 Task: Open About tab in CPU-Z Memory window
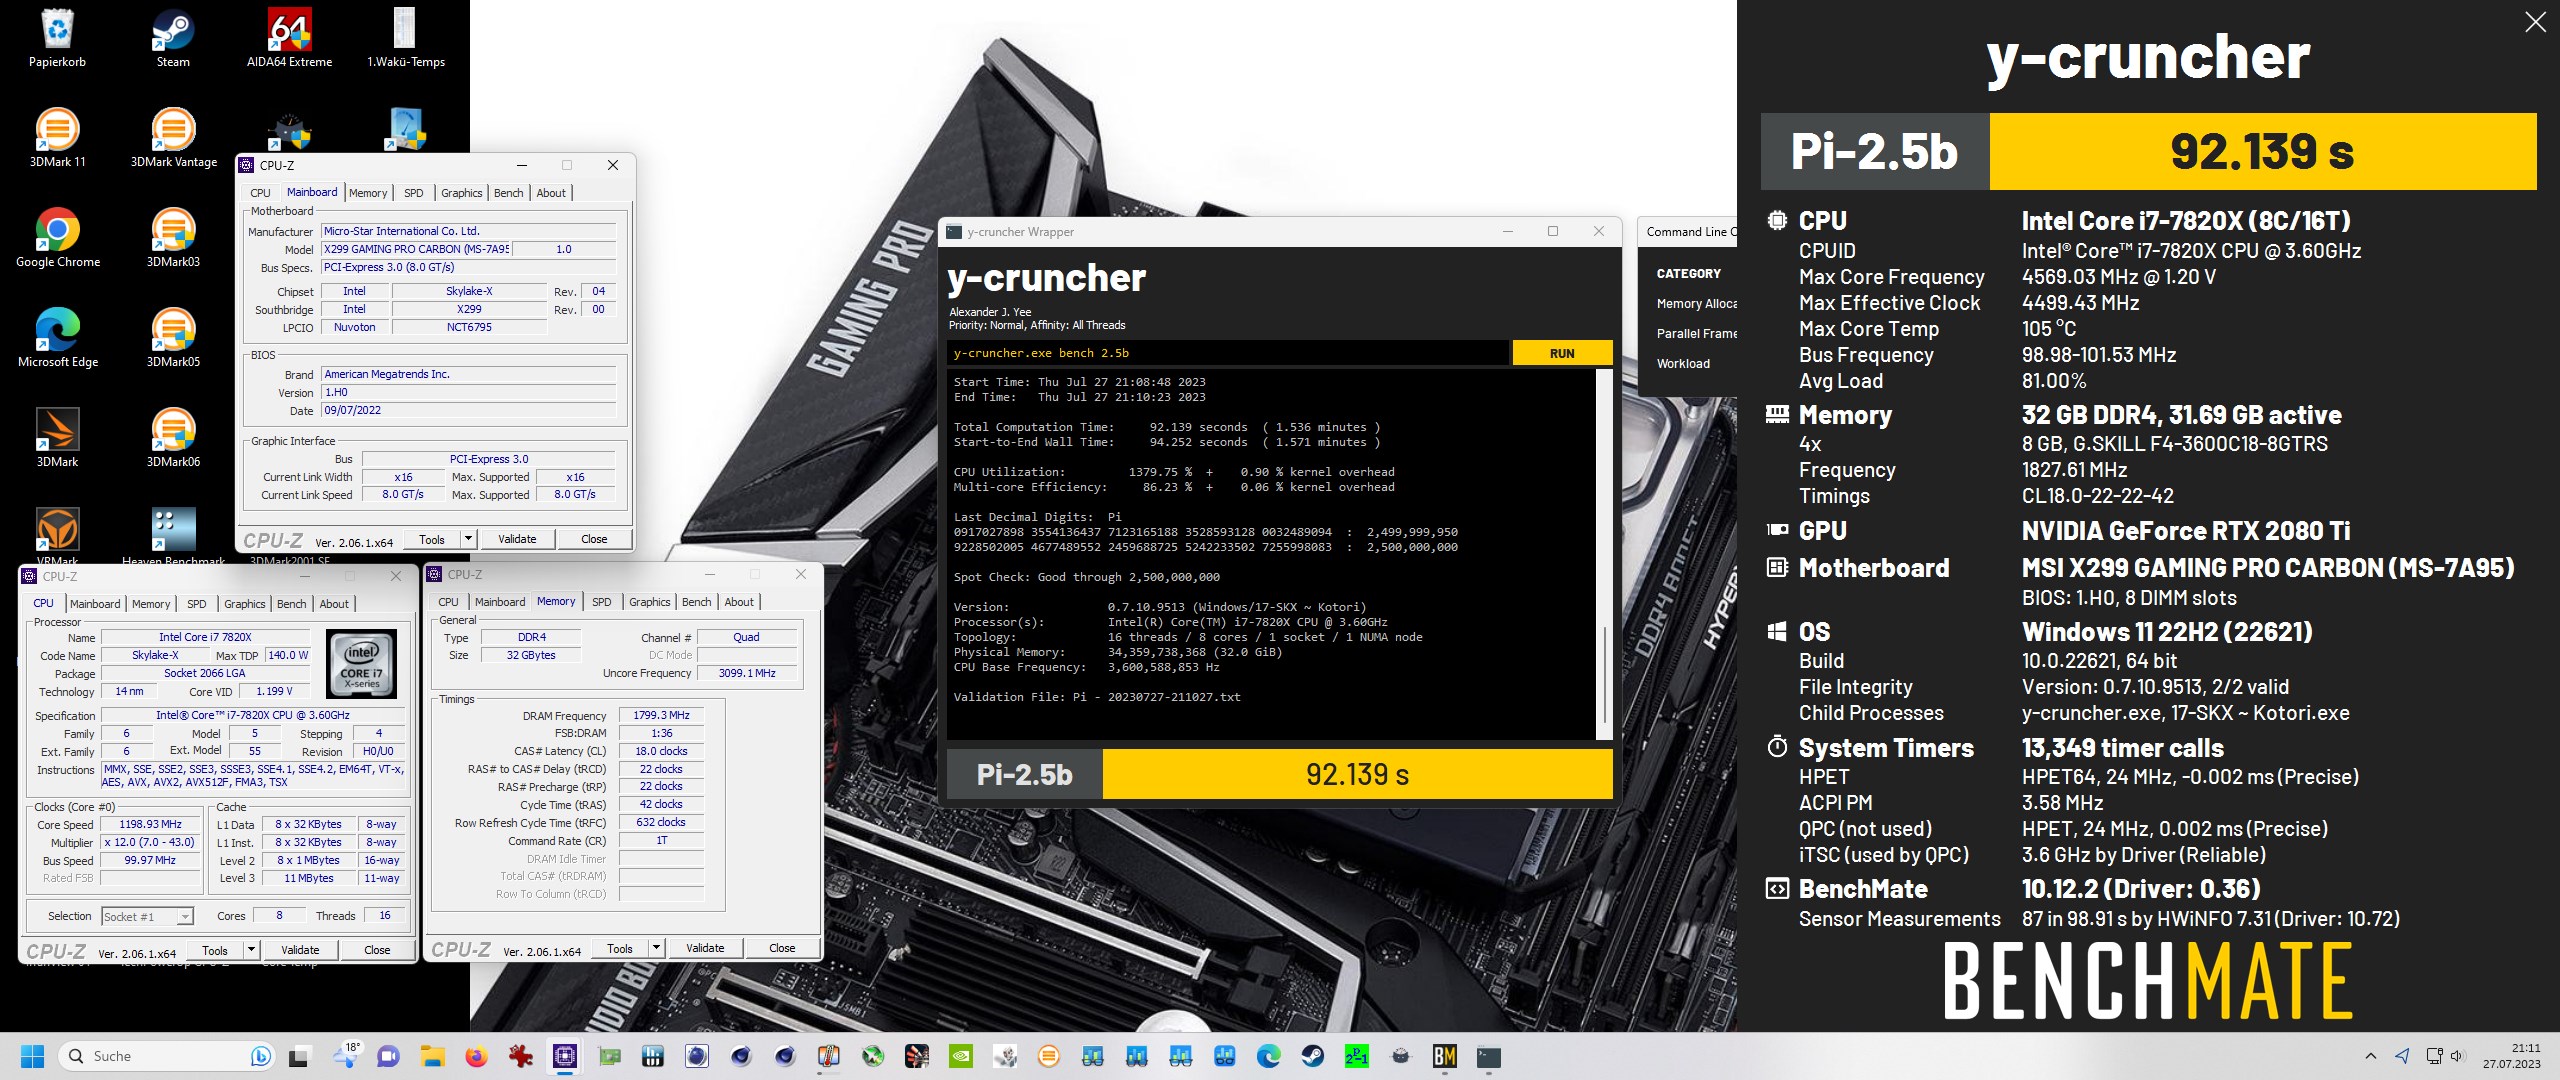point(739,602)
